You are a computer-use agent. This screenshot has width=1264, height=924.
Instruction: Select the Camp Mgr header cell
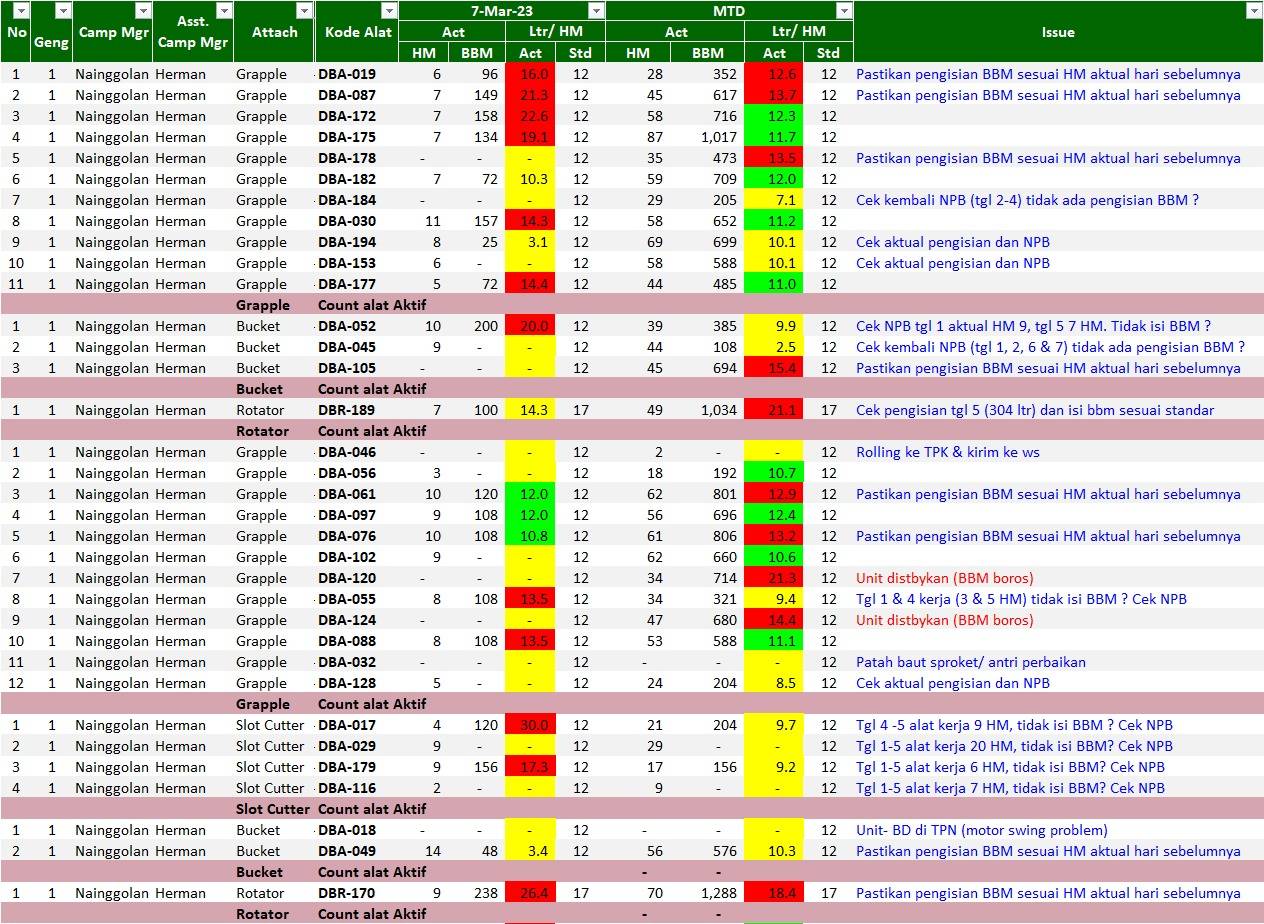point(112,32)
